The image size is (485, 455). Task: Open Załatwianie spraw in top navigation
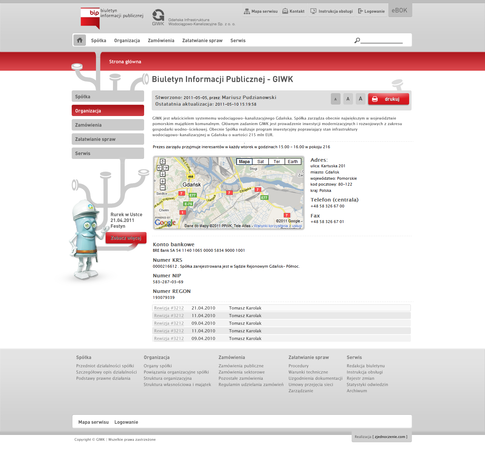click(202, 40)
